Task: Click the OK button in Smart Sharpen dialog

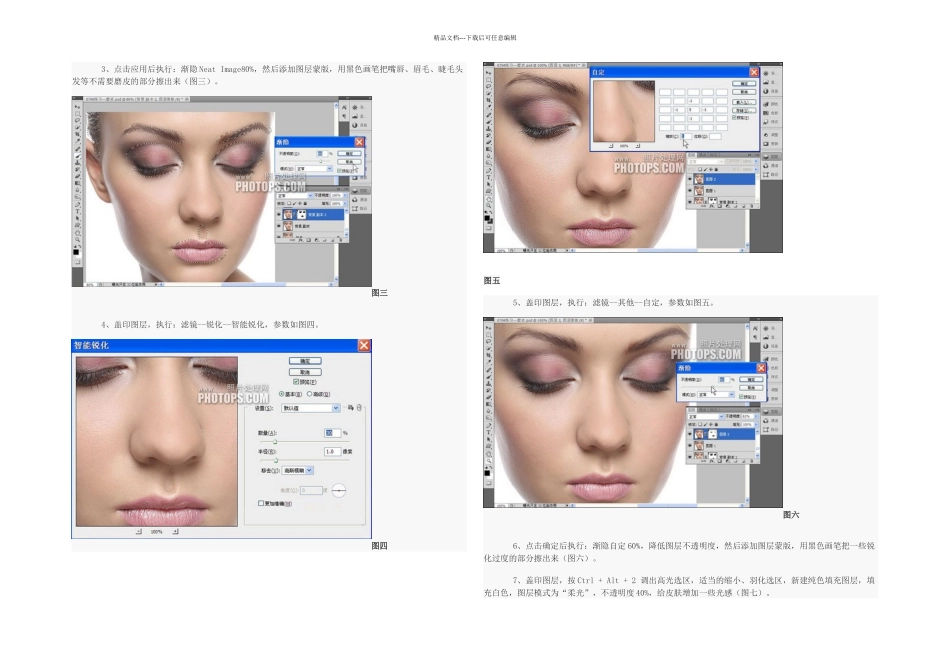Action: [x=304, y=360]
